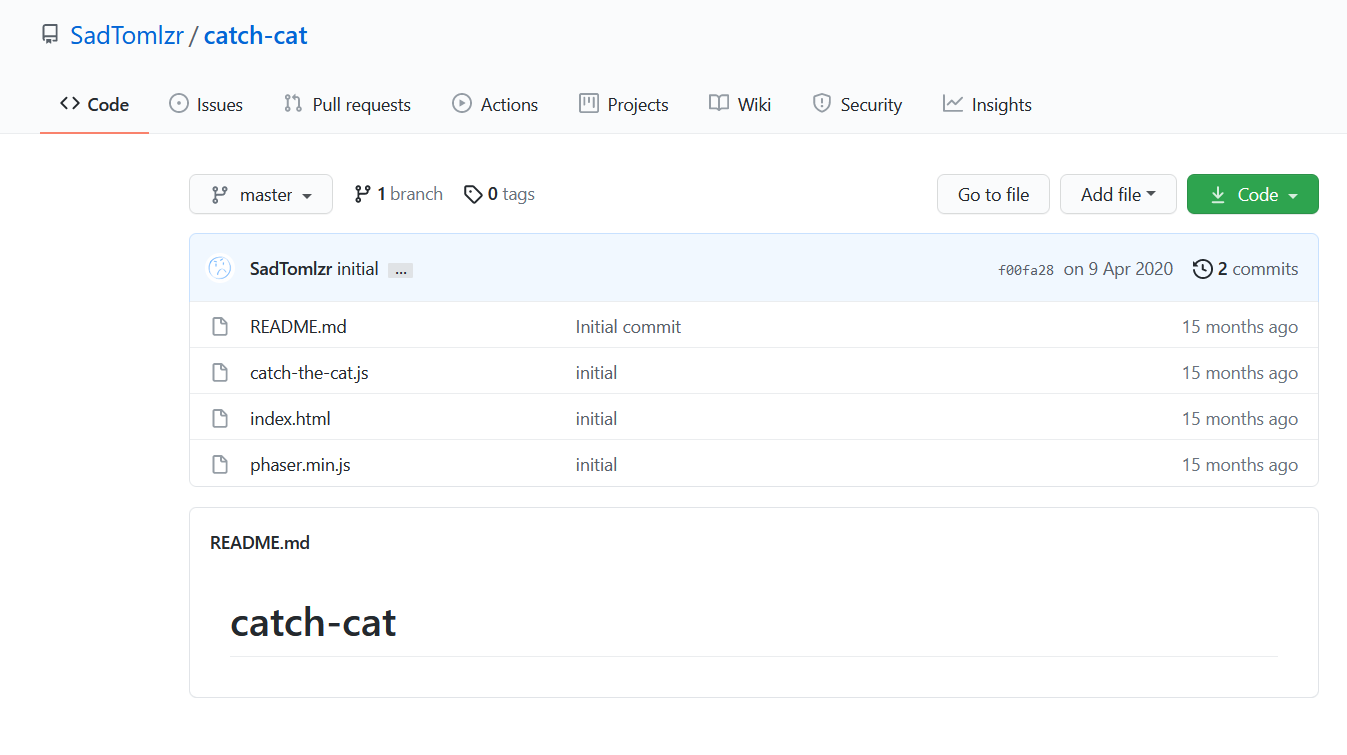The image size is (1347, 755).
Task: Open the Security tab
Action: [x=857, y=104]
